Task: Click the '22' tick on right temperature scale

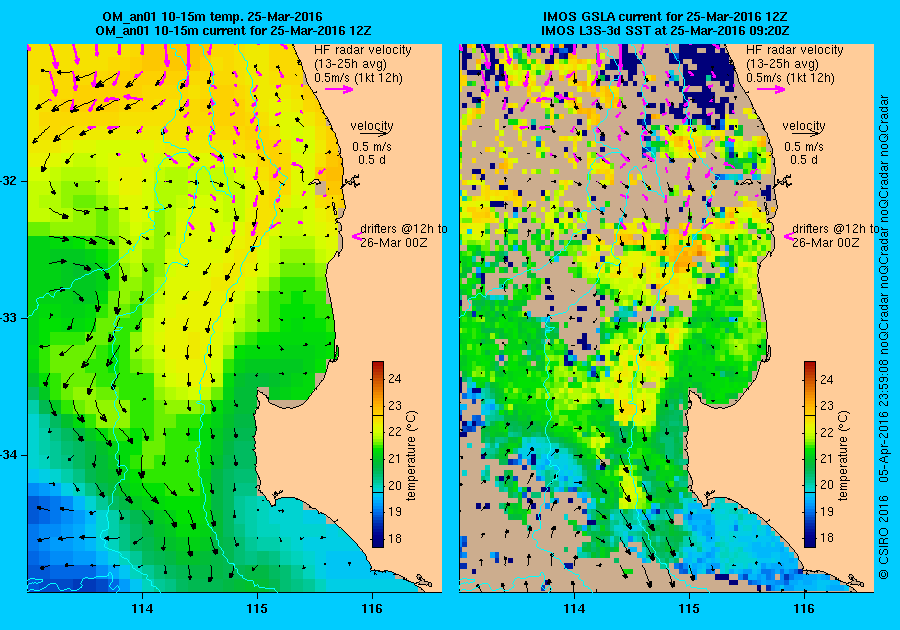Action: [x=827, y=433]
